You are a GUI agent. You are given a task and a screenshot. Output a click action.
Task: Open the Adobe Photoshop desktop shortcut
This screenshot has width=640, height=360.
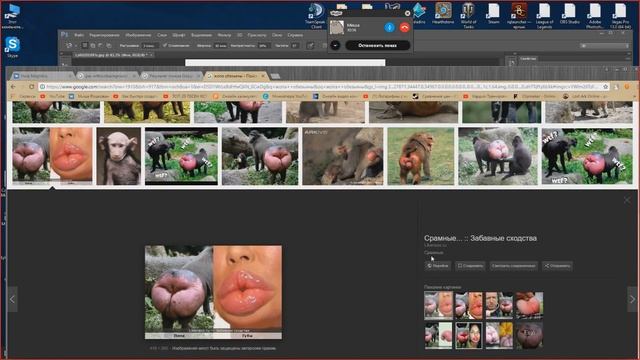[595, 16]
